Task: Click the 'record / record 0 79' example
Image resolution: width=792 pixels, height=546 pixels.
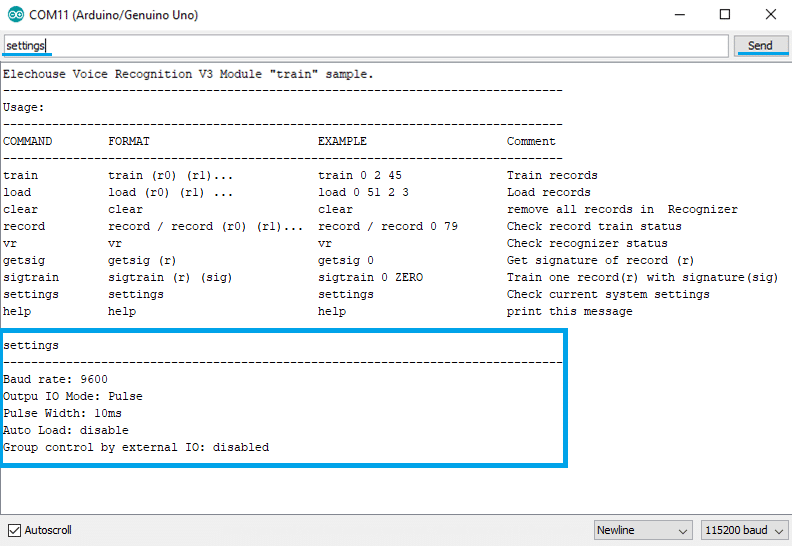Action: tap(388, 226)
